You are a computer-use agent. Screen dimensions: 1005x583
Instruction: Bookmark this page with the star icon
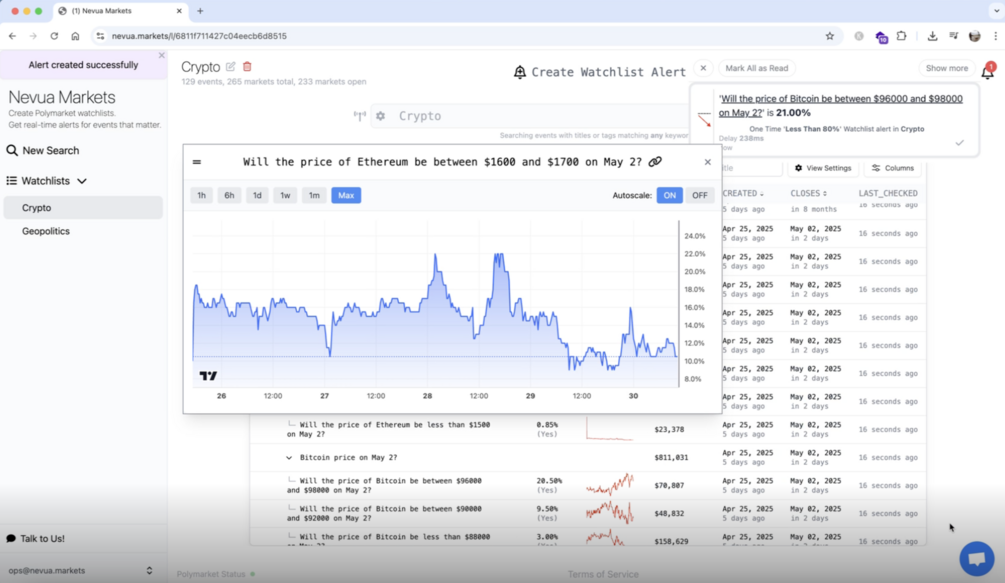click(x=830, y=36)
